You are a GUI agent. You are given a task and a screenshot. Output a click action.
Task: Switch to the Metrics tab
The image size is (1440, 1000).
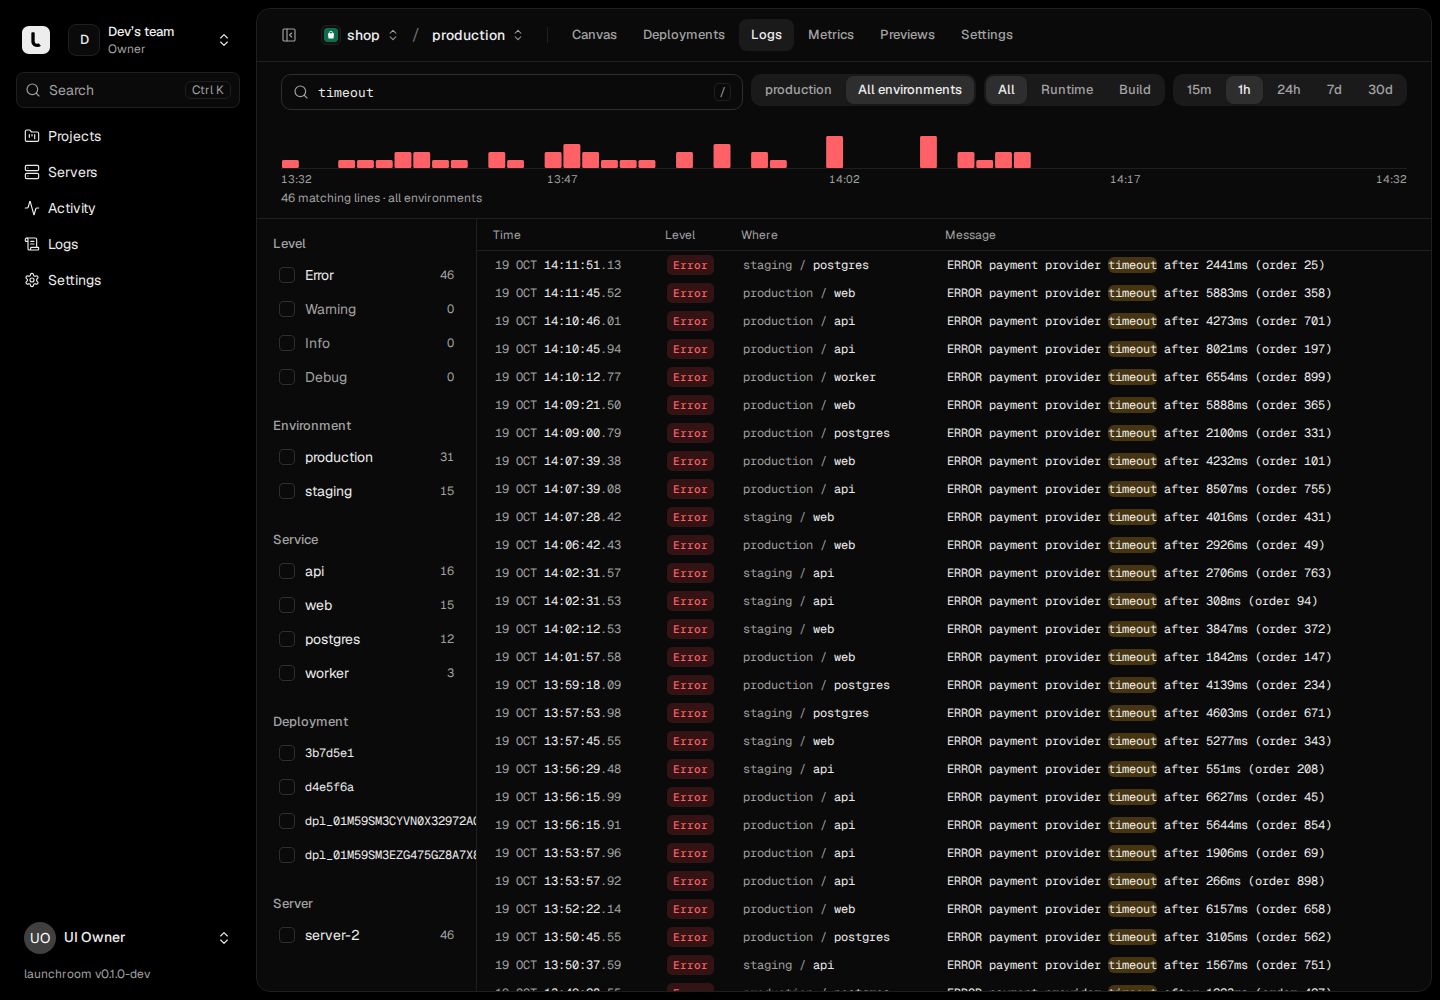(x=831, y=35)
